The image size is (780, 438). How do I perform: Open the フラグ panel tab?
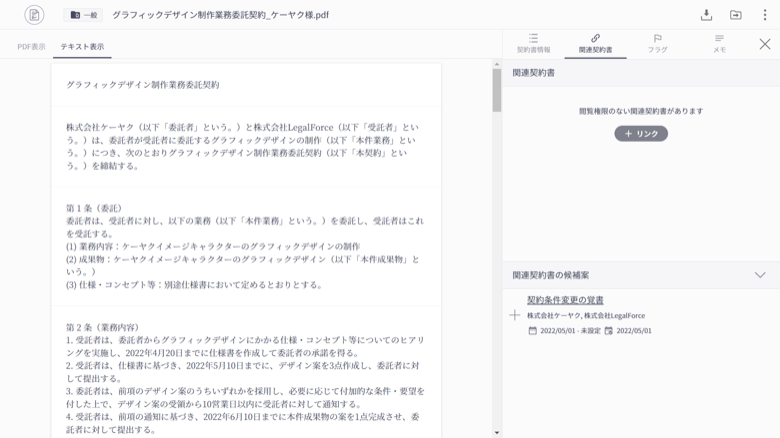pyautogui.click(x=657, y=44)
